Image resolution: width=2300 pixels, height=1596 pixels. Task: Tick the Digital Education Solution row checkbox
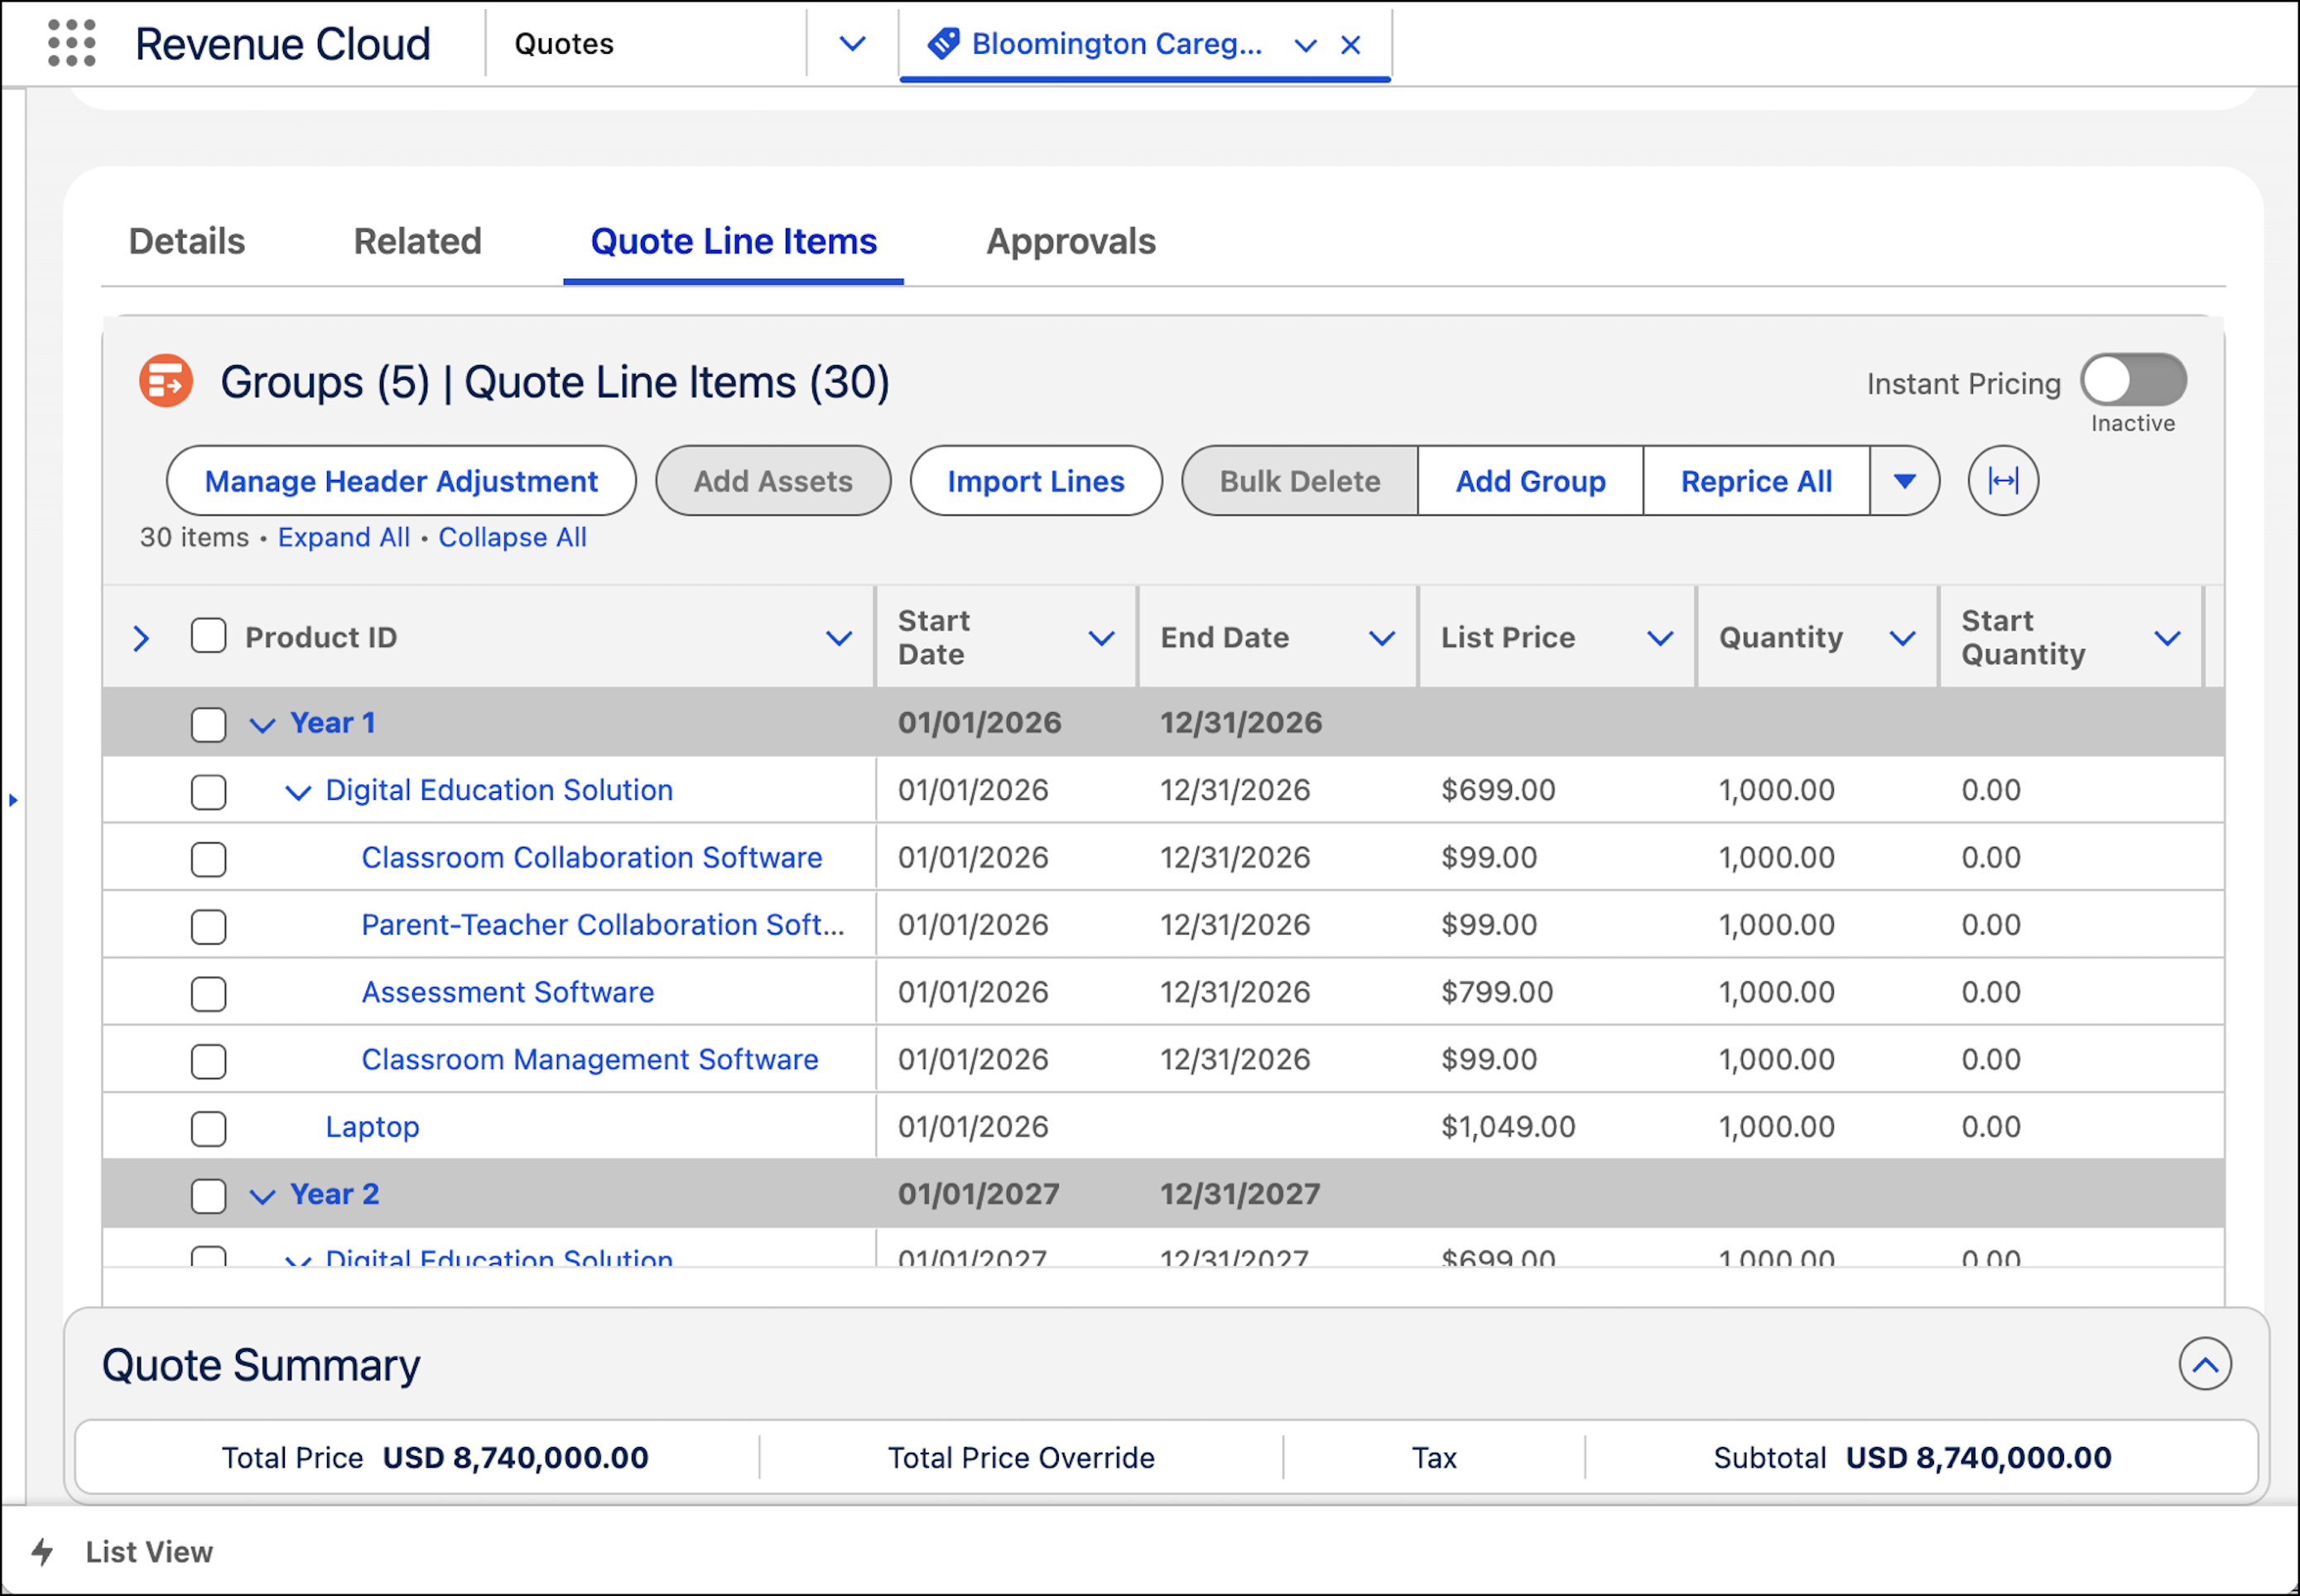208,792
